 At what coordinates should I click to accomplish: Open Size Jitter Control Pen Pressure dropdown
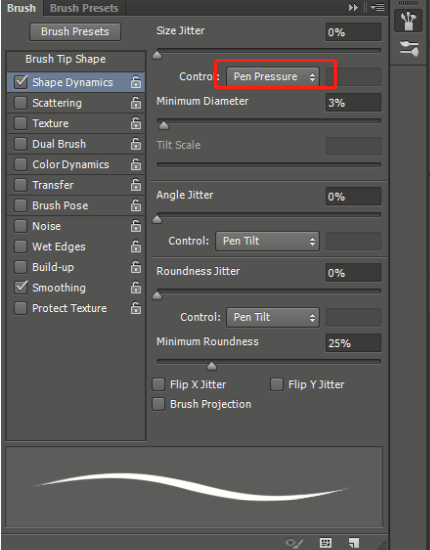273,77
